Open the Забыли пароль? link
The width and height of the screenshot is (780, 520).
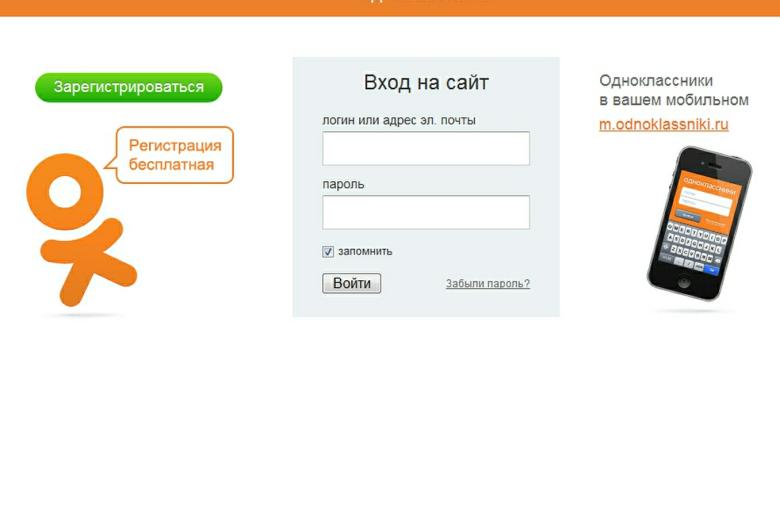[488, 284]
